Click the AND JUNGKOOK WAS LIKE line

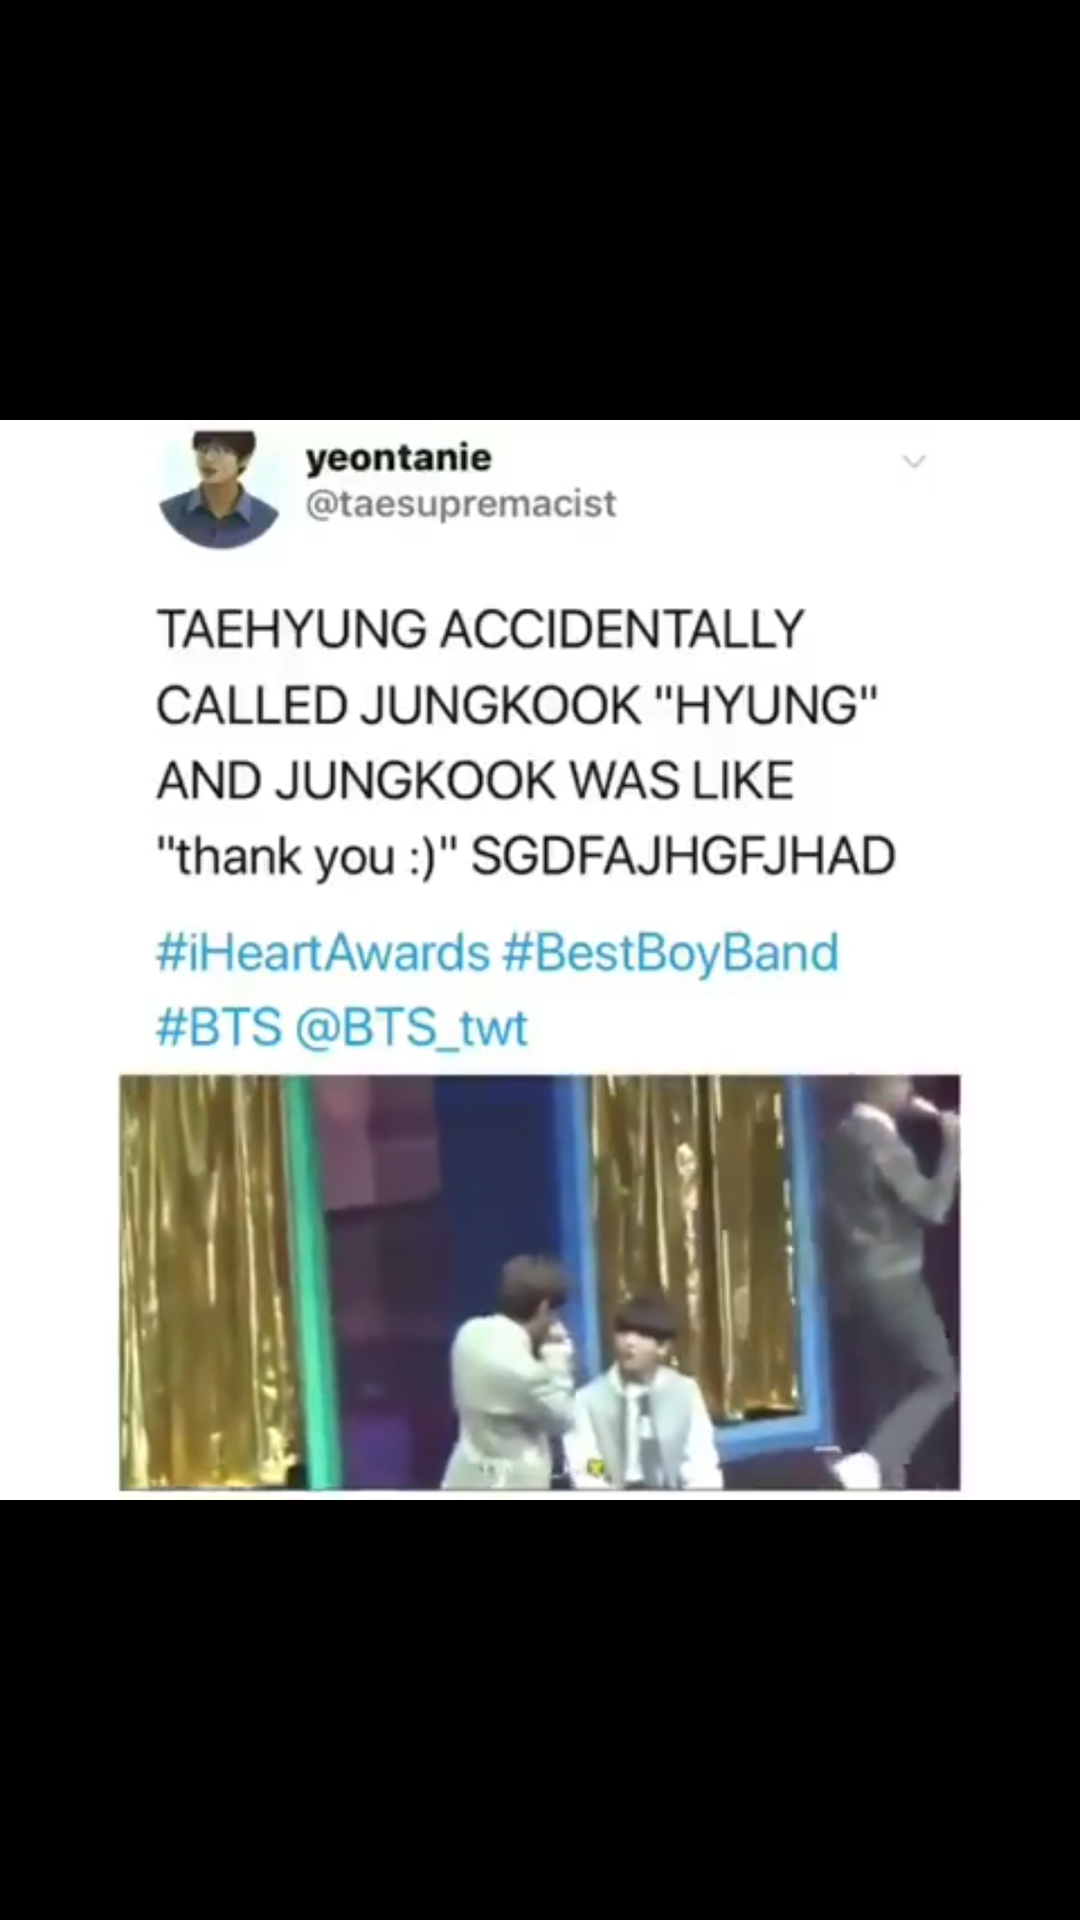click(x=475, y=780)
